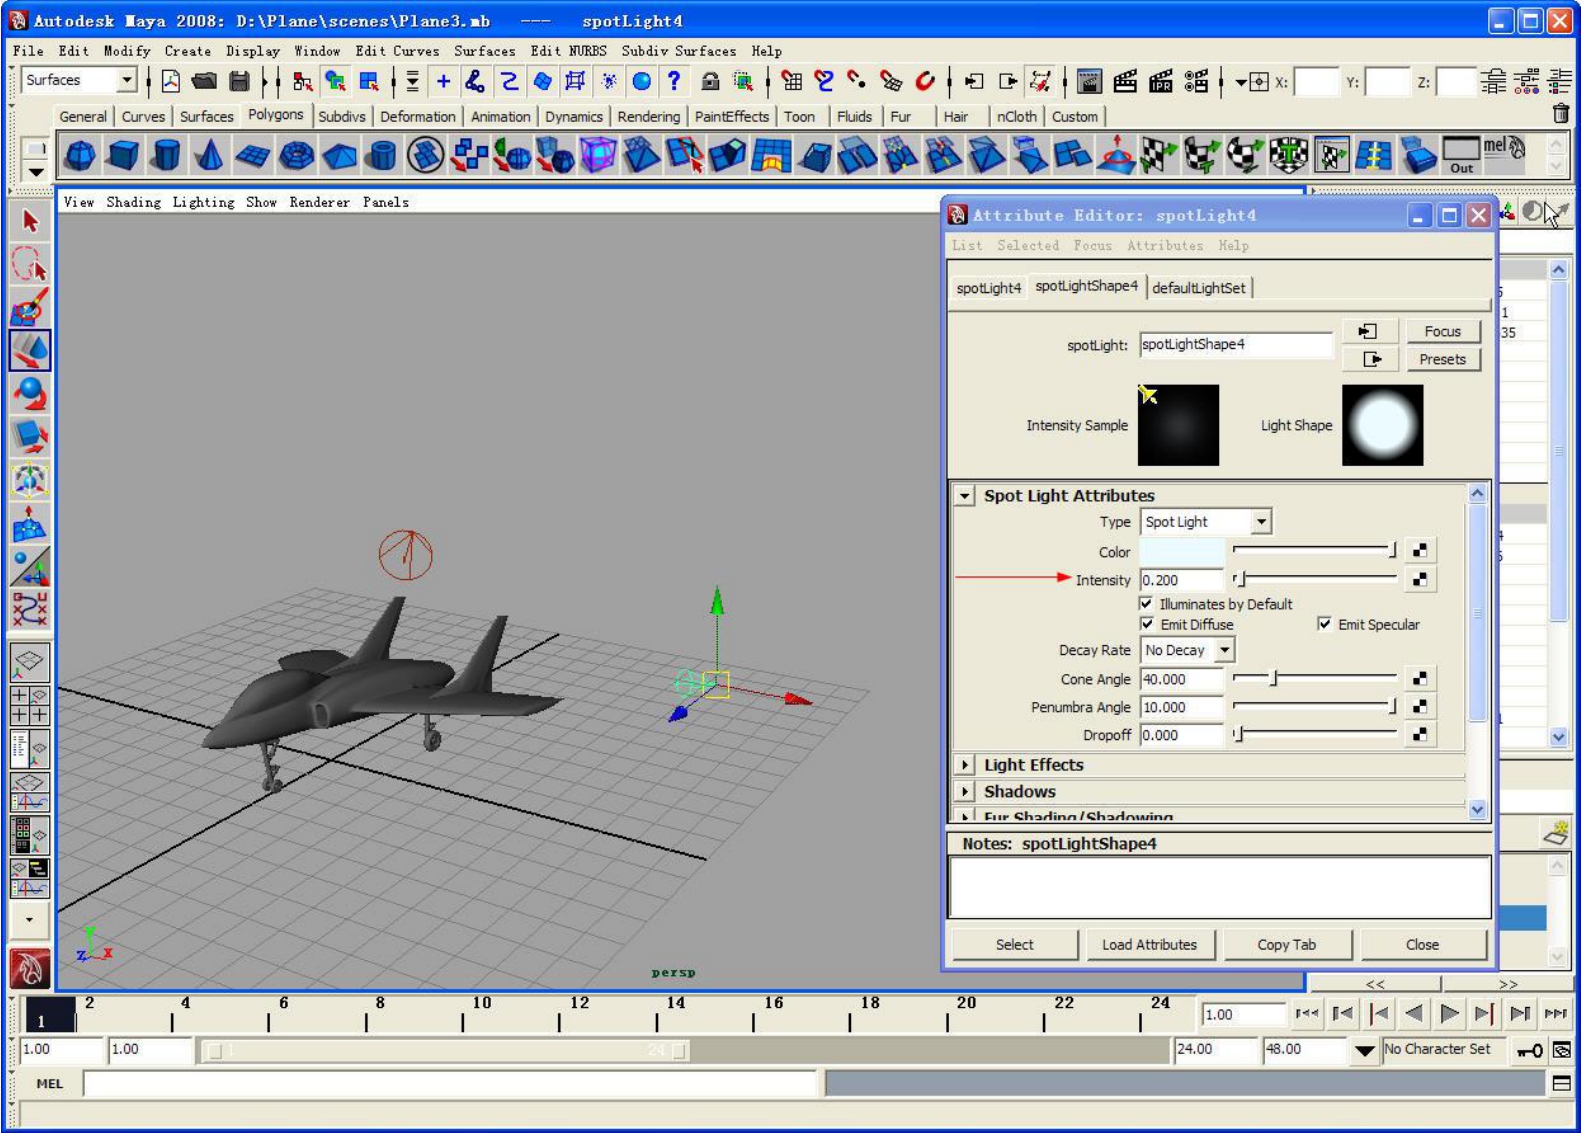Click the Copy Tab button
1581x1133 pixels.
pos(1286,944)
